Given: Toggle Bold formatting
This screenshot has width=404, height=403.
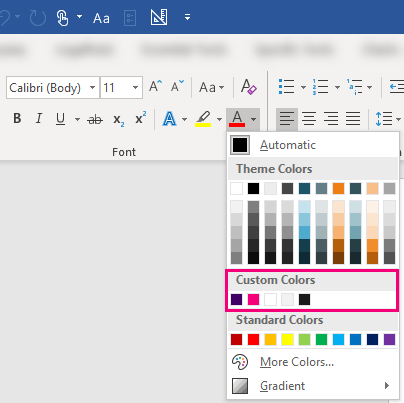Looking at the screenshot, I should coord(17,118).
